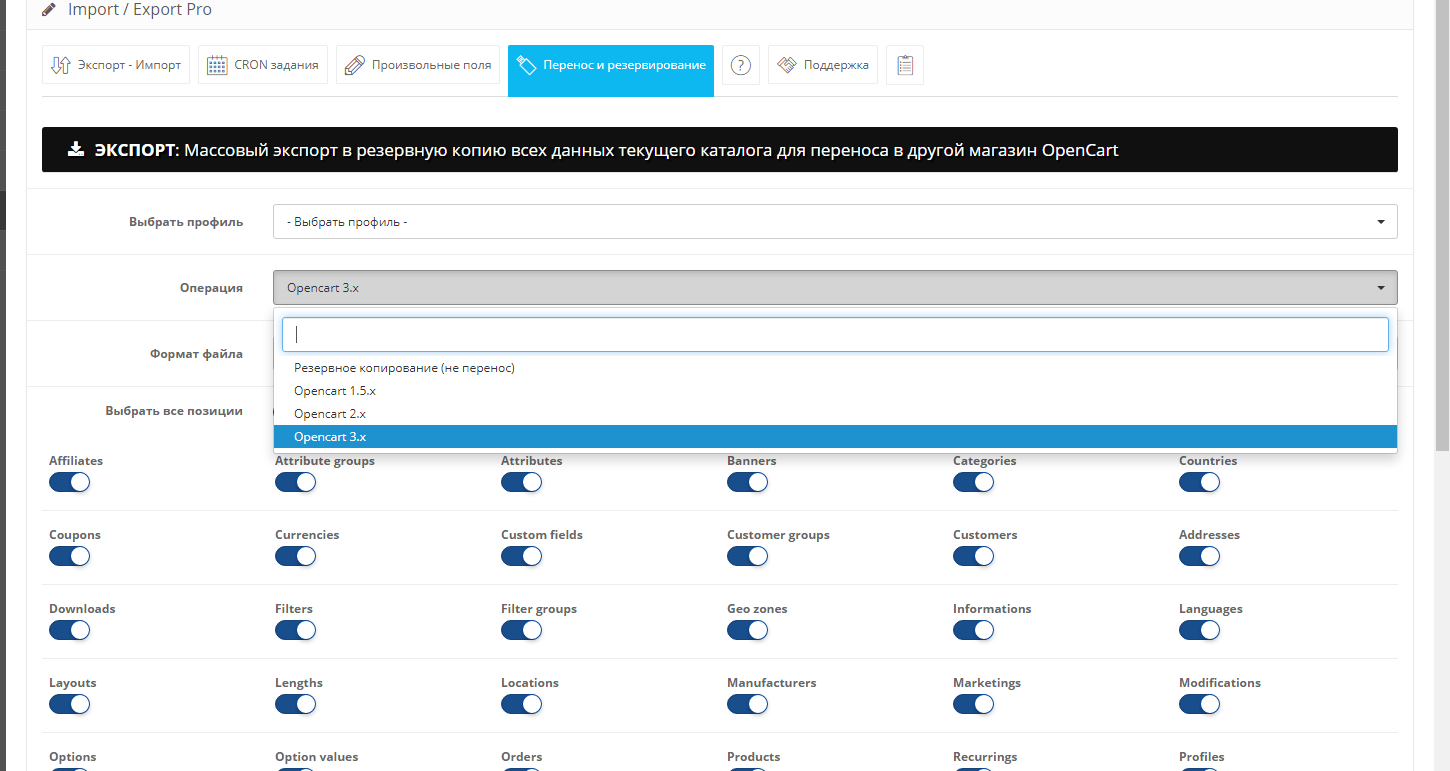Viewport: 1450px width, 771px height.
Task: Click the pencil icon on Произвольные поля tab
Action: click(354, 65)
